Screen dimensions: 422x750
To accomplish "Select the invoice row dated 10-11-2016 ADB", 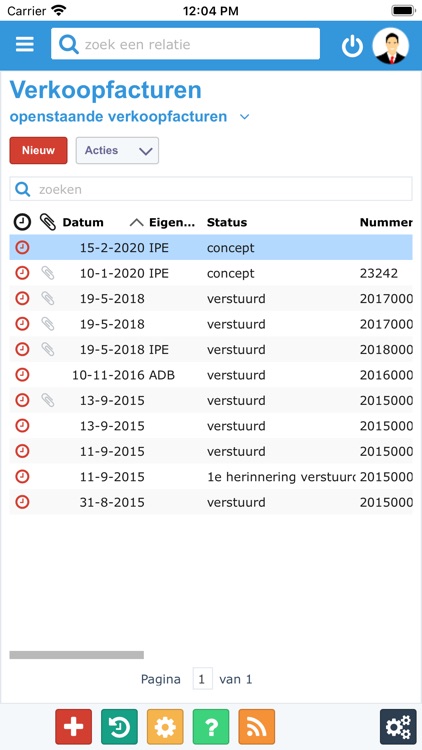I will 211,375.
